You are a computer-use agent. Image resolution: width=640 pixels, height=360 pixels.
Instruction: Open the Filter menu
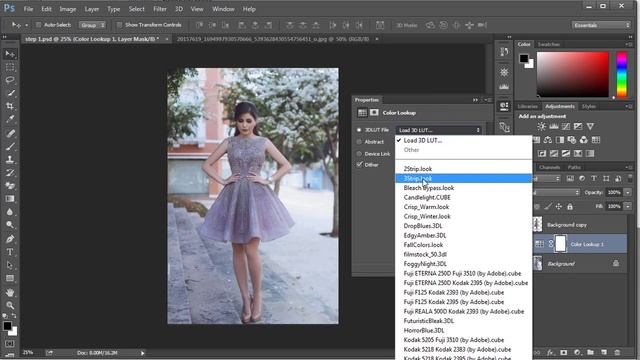[x=160, y=9]
